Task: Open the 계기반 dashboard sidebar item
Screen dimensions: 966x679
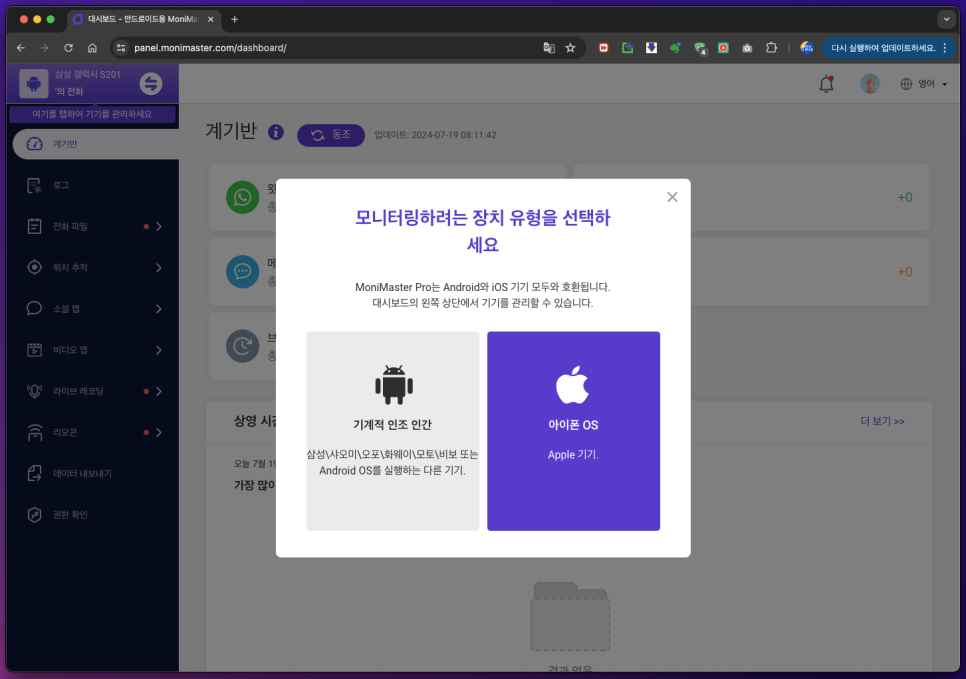Action: (x=95, y=144)
